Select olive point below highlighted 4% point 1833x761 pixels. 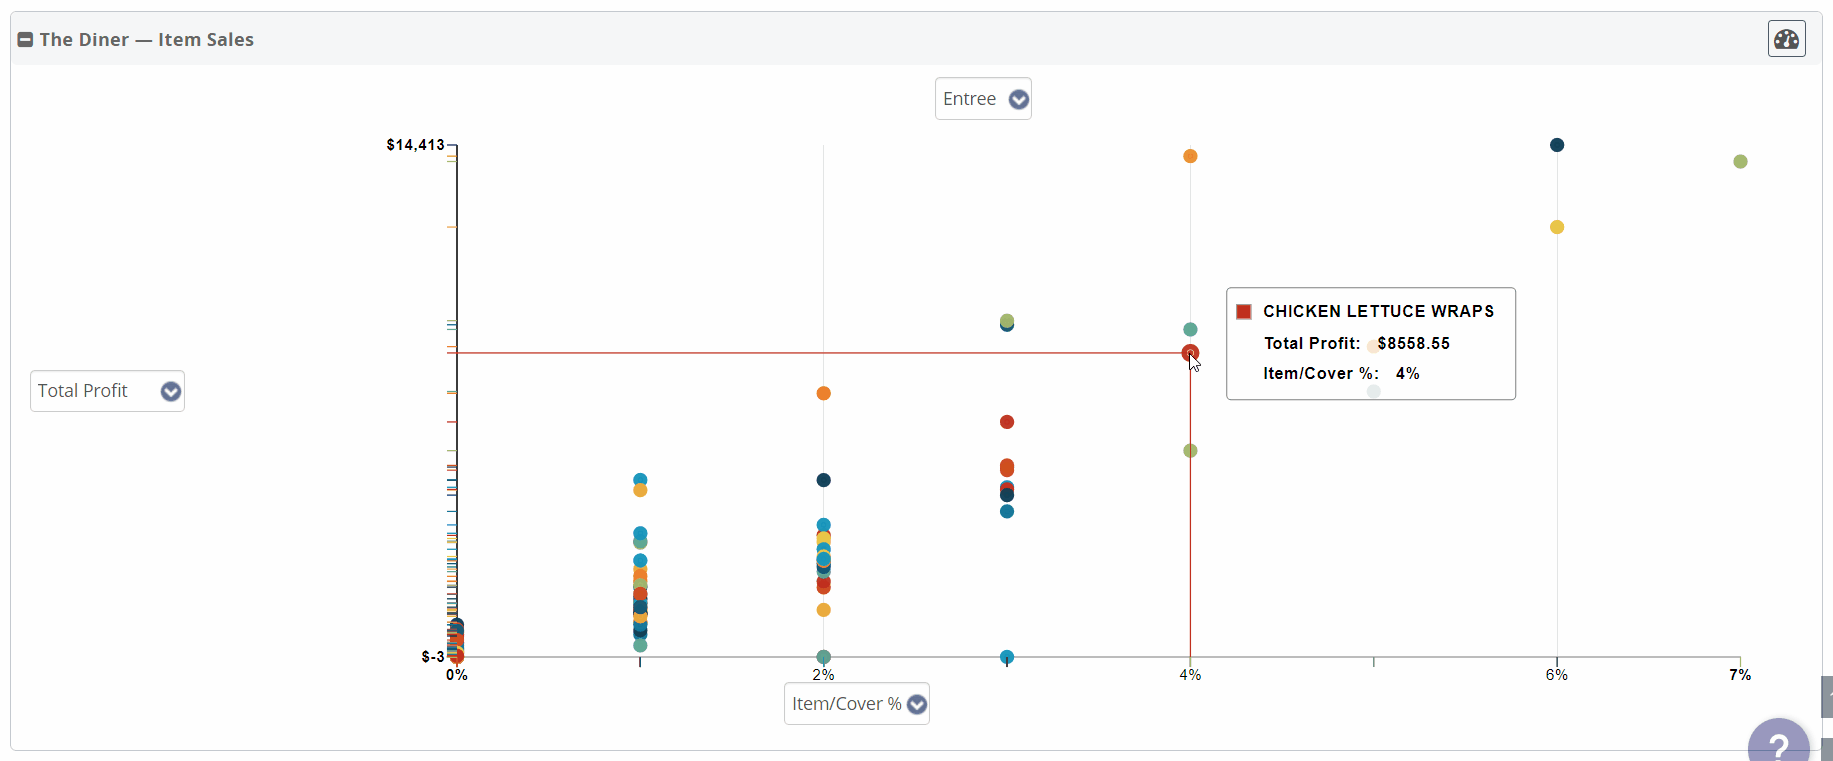tap(1190, 451)
